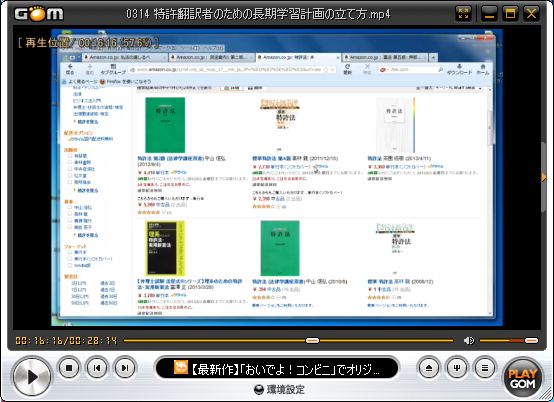Adjust the volume slider handle
This screenshot has height=402, width=554.
coord(531,341)
